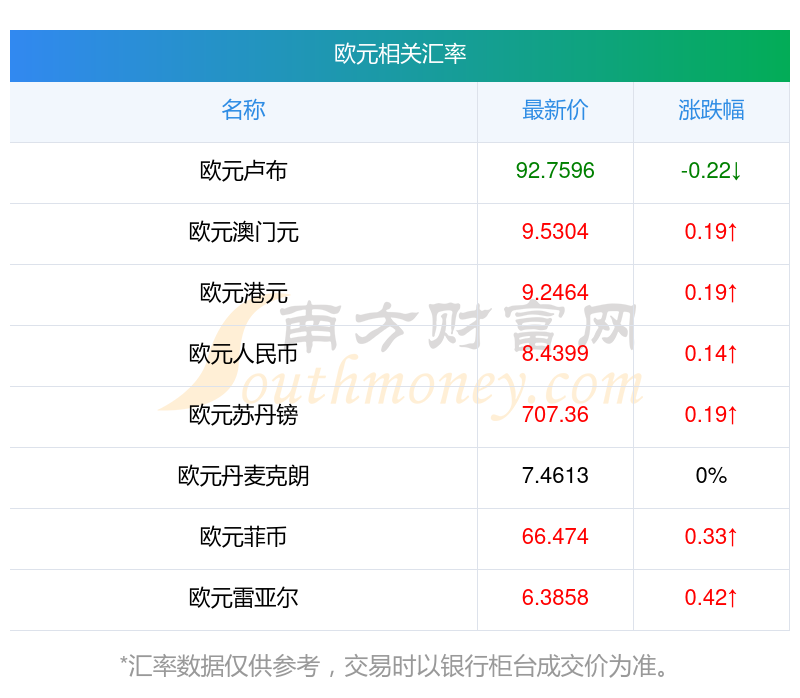Click the 7.4613 price for 丹麦克朗
Viewport: 800px width, 698px height.
coord(555,476)
